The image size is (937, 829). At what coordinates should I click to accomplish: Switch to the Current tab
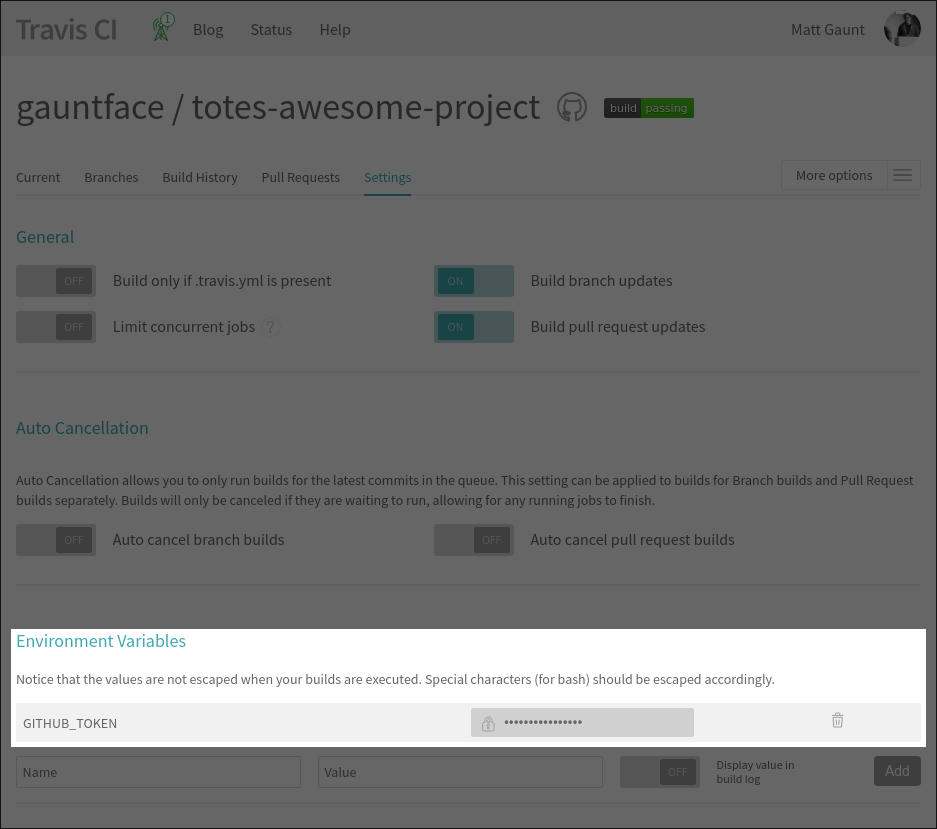pos(38,178)
